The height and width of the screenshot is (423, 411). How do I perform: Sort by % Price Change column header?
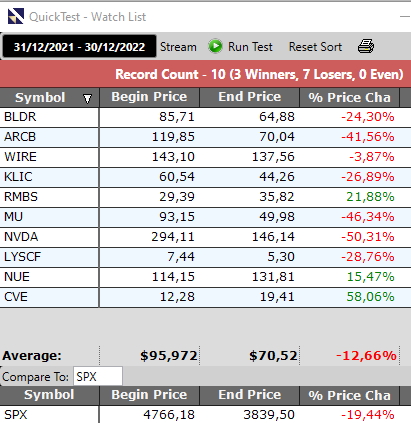tap(349, 97)
